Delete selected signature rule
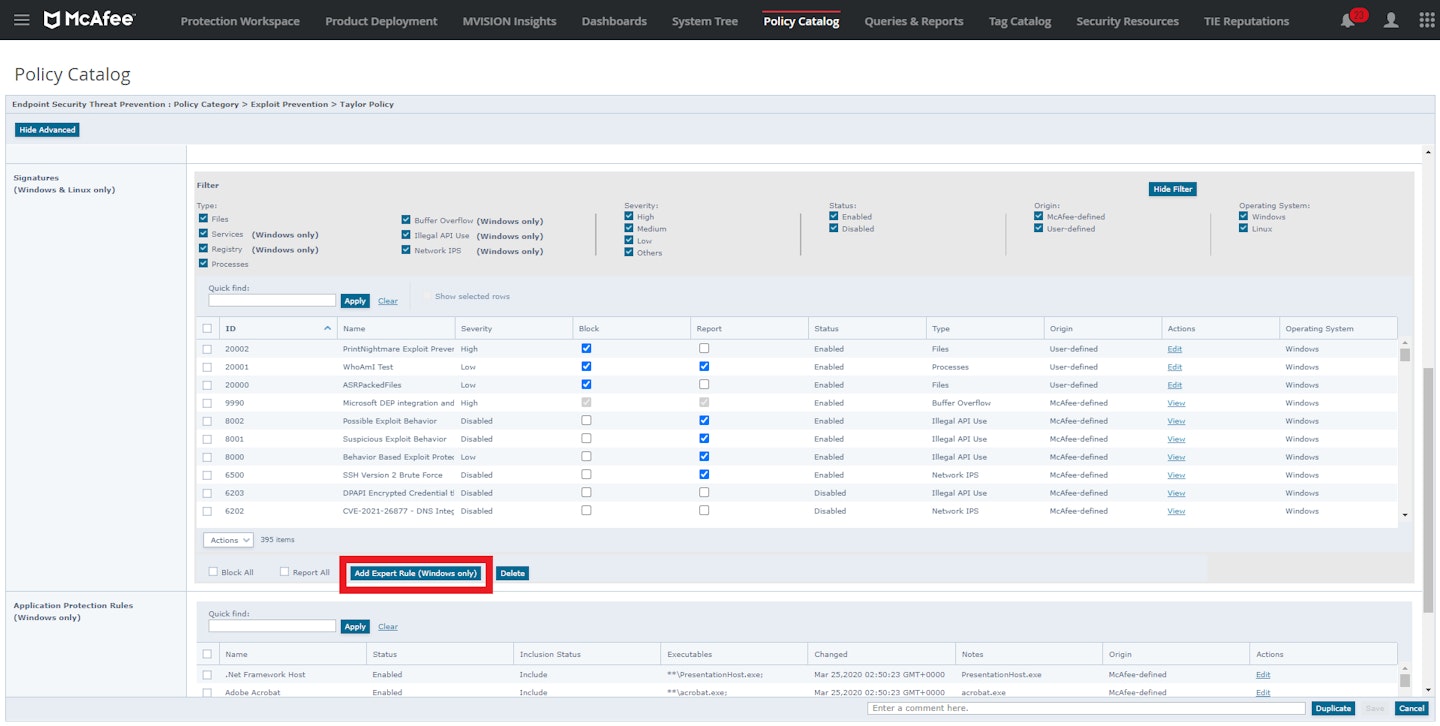Viewport: 1440px width, 726px height. pyautogui.click(x=512, y=573)
